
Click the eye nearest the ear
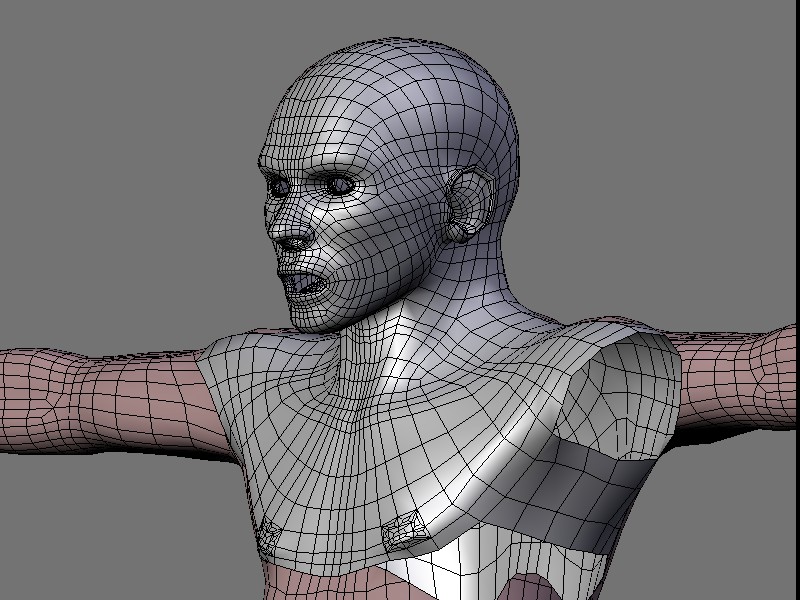[340, 185]
